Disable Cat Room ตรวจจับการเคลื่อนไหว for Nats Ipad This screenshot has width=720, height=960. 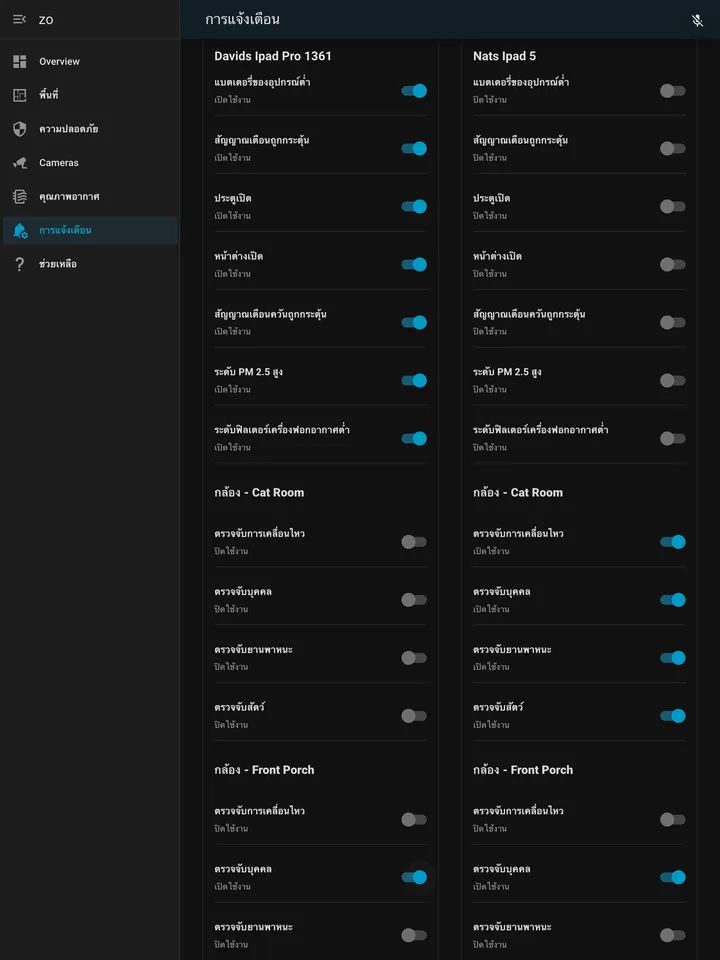coord(673,542)
